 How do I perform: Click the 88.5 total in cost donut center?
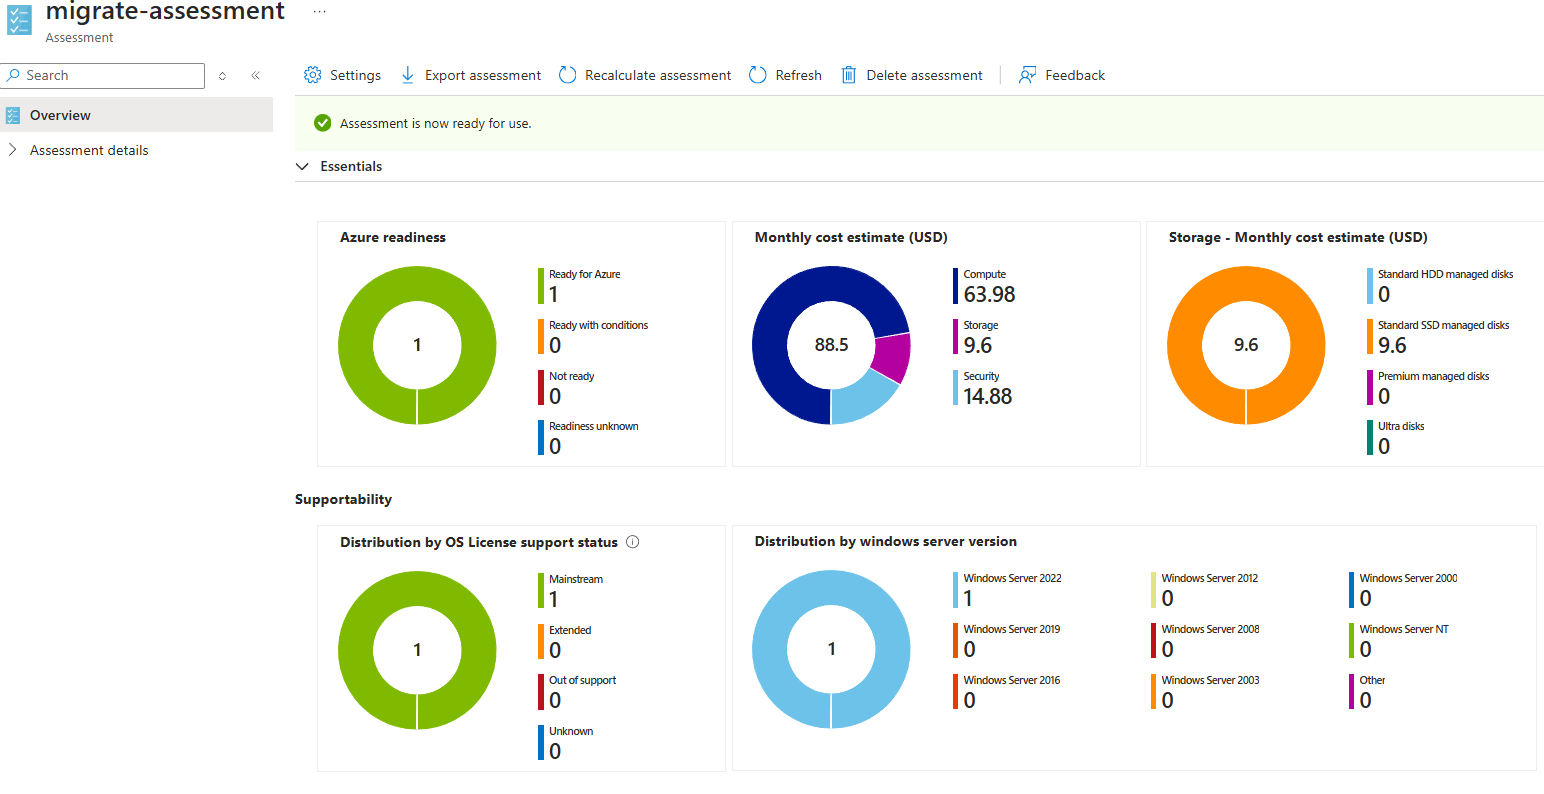[x=831, y=345]
